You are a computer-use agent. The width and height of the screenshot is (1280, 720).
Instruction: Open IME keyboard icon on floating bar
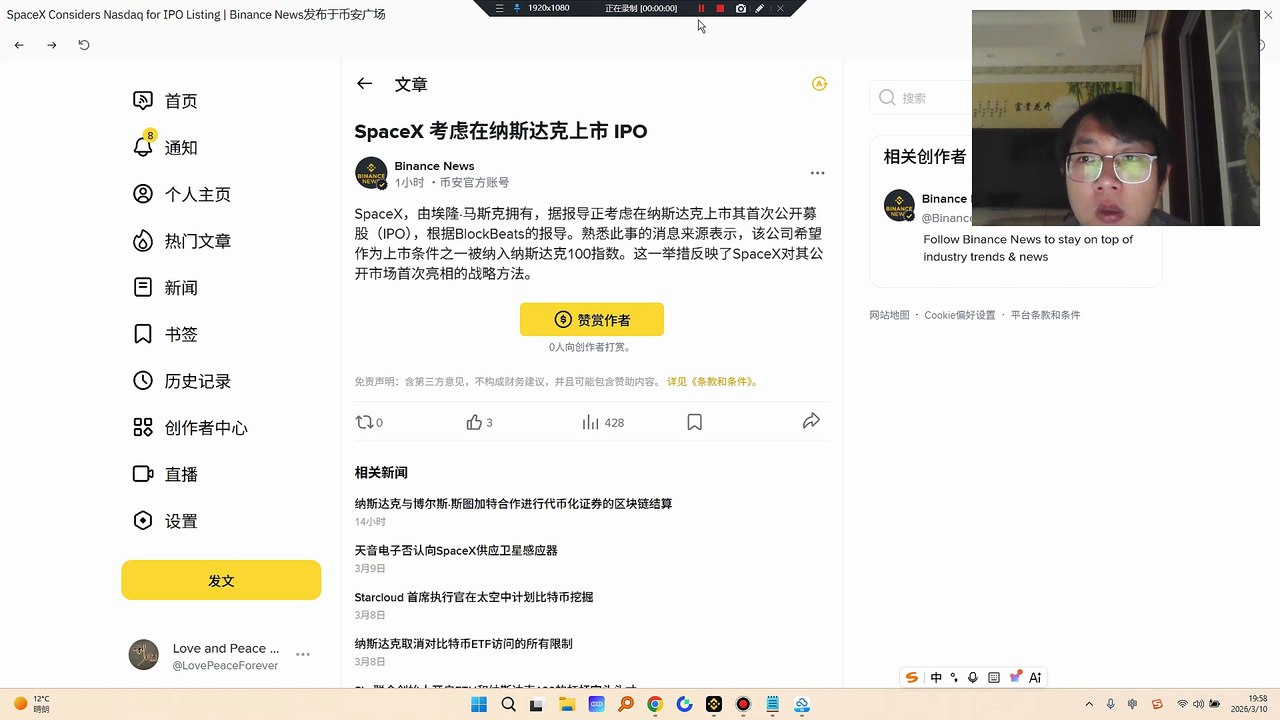pos(993,677)
